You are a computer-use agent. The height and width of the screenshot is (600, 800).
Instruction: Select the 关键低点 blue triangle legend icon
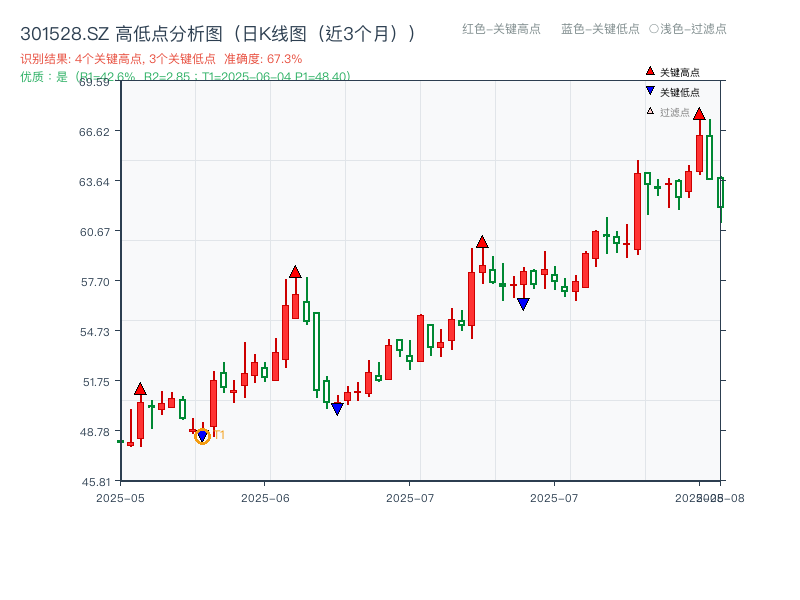coord(648,90)
